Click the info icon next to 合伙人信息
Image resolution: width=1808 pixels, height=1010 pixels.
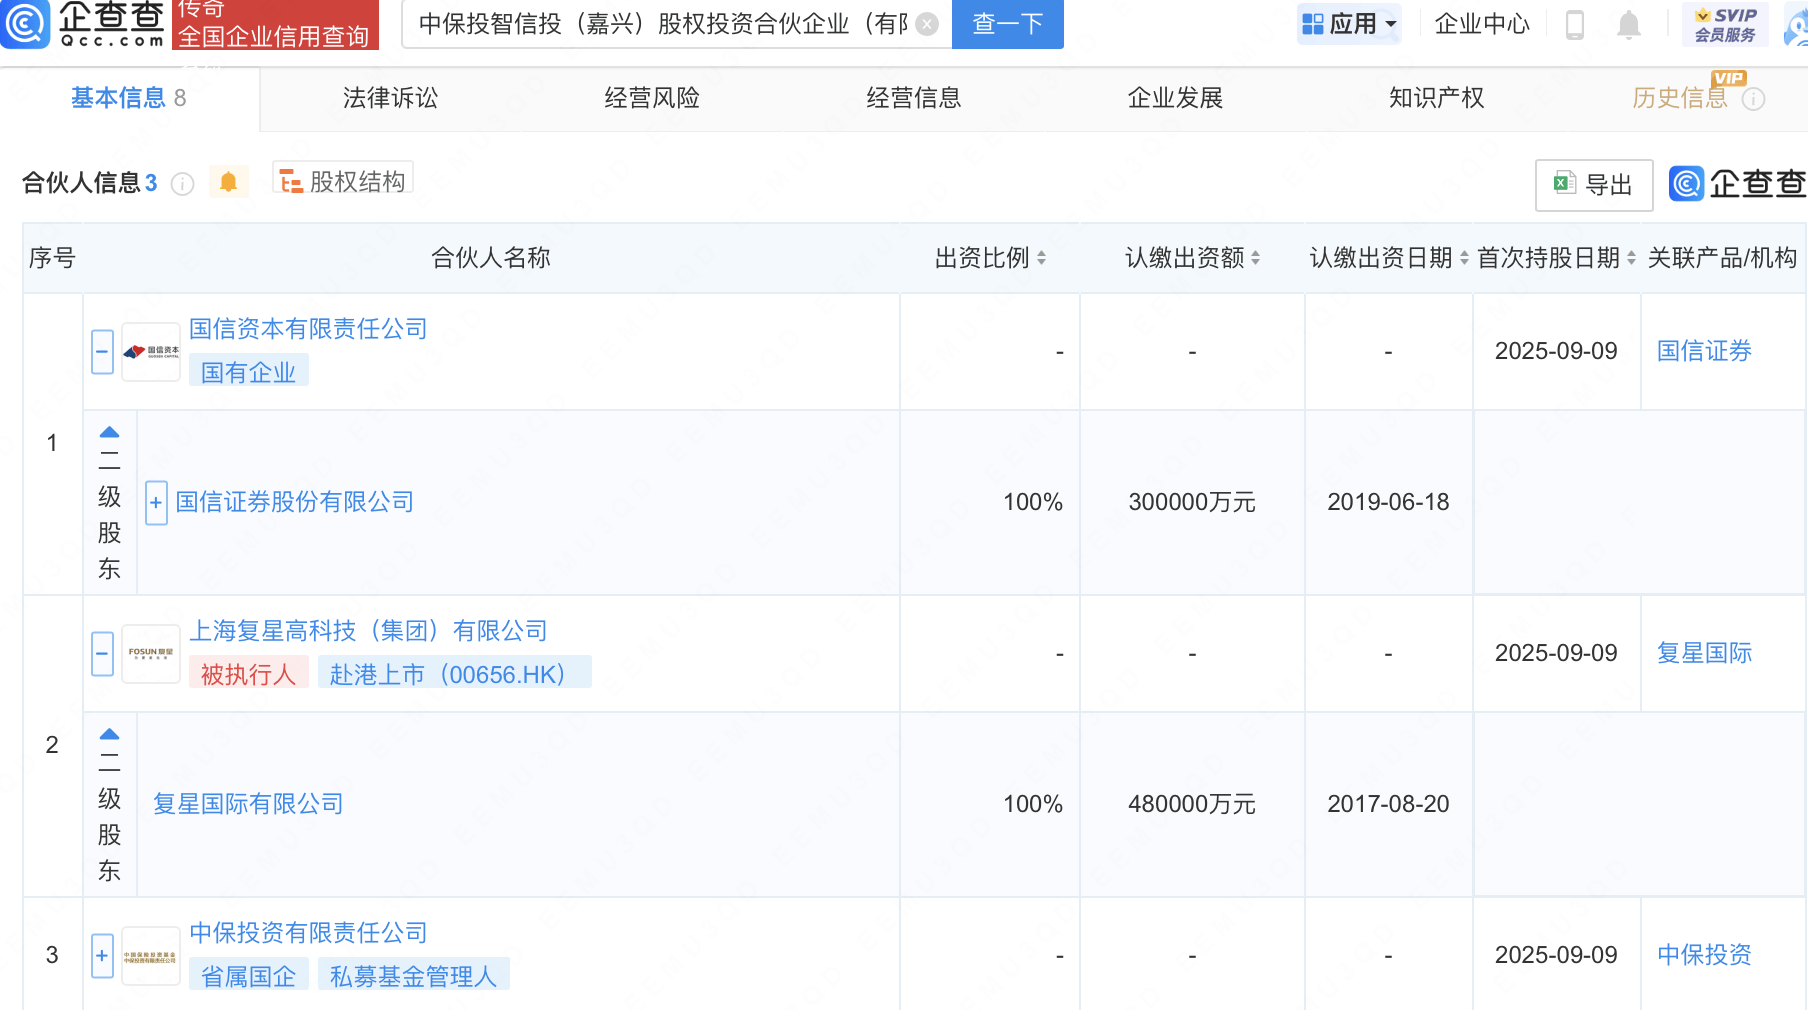coord(182,184)
